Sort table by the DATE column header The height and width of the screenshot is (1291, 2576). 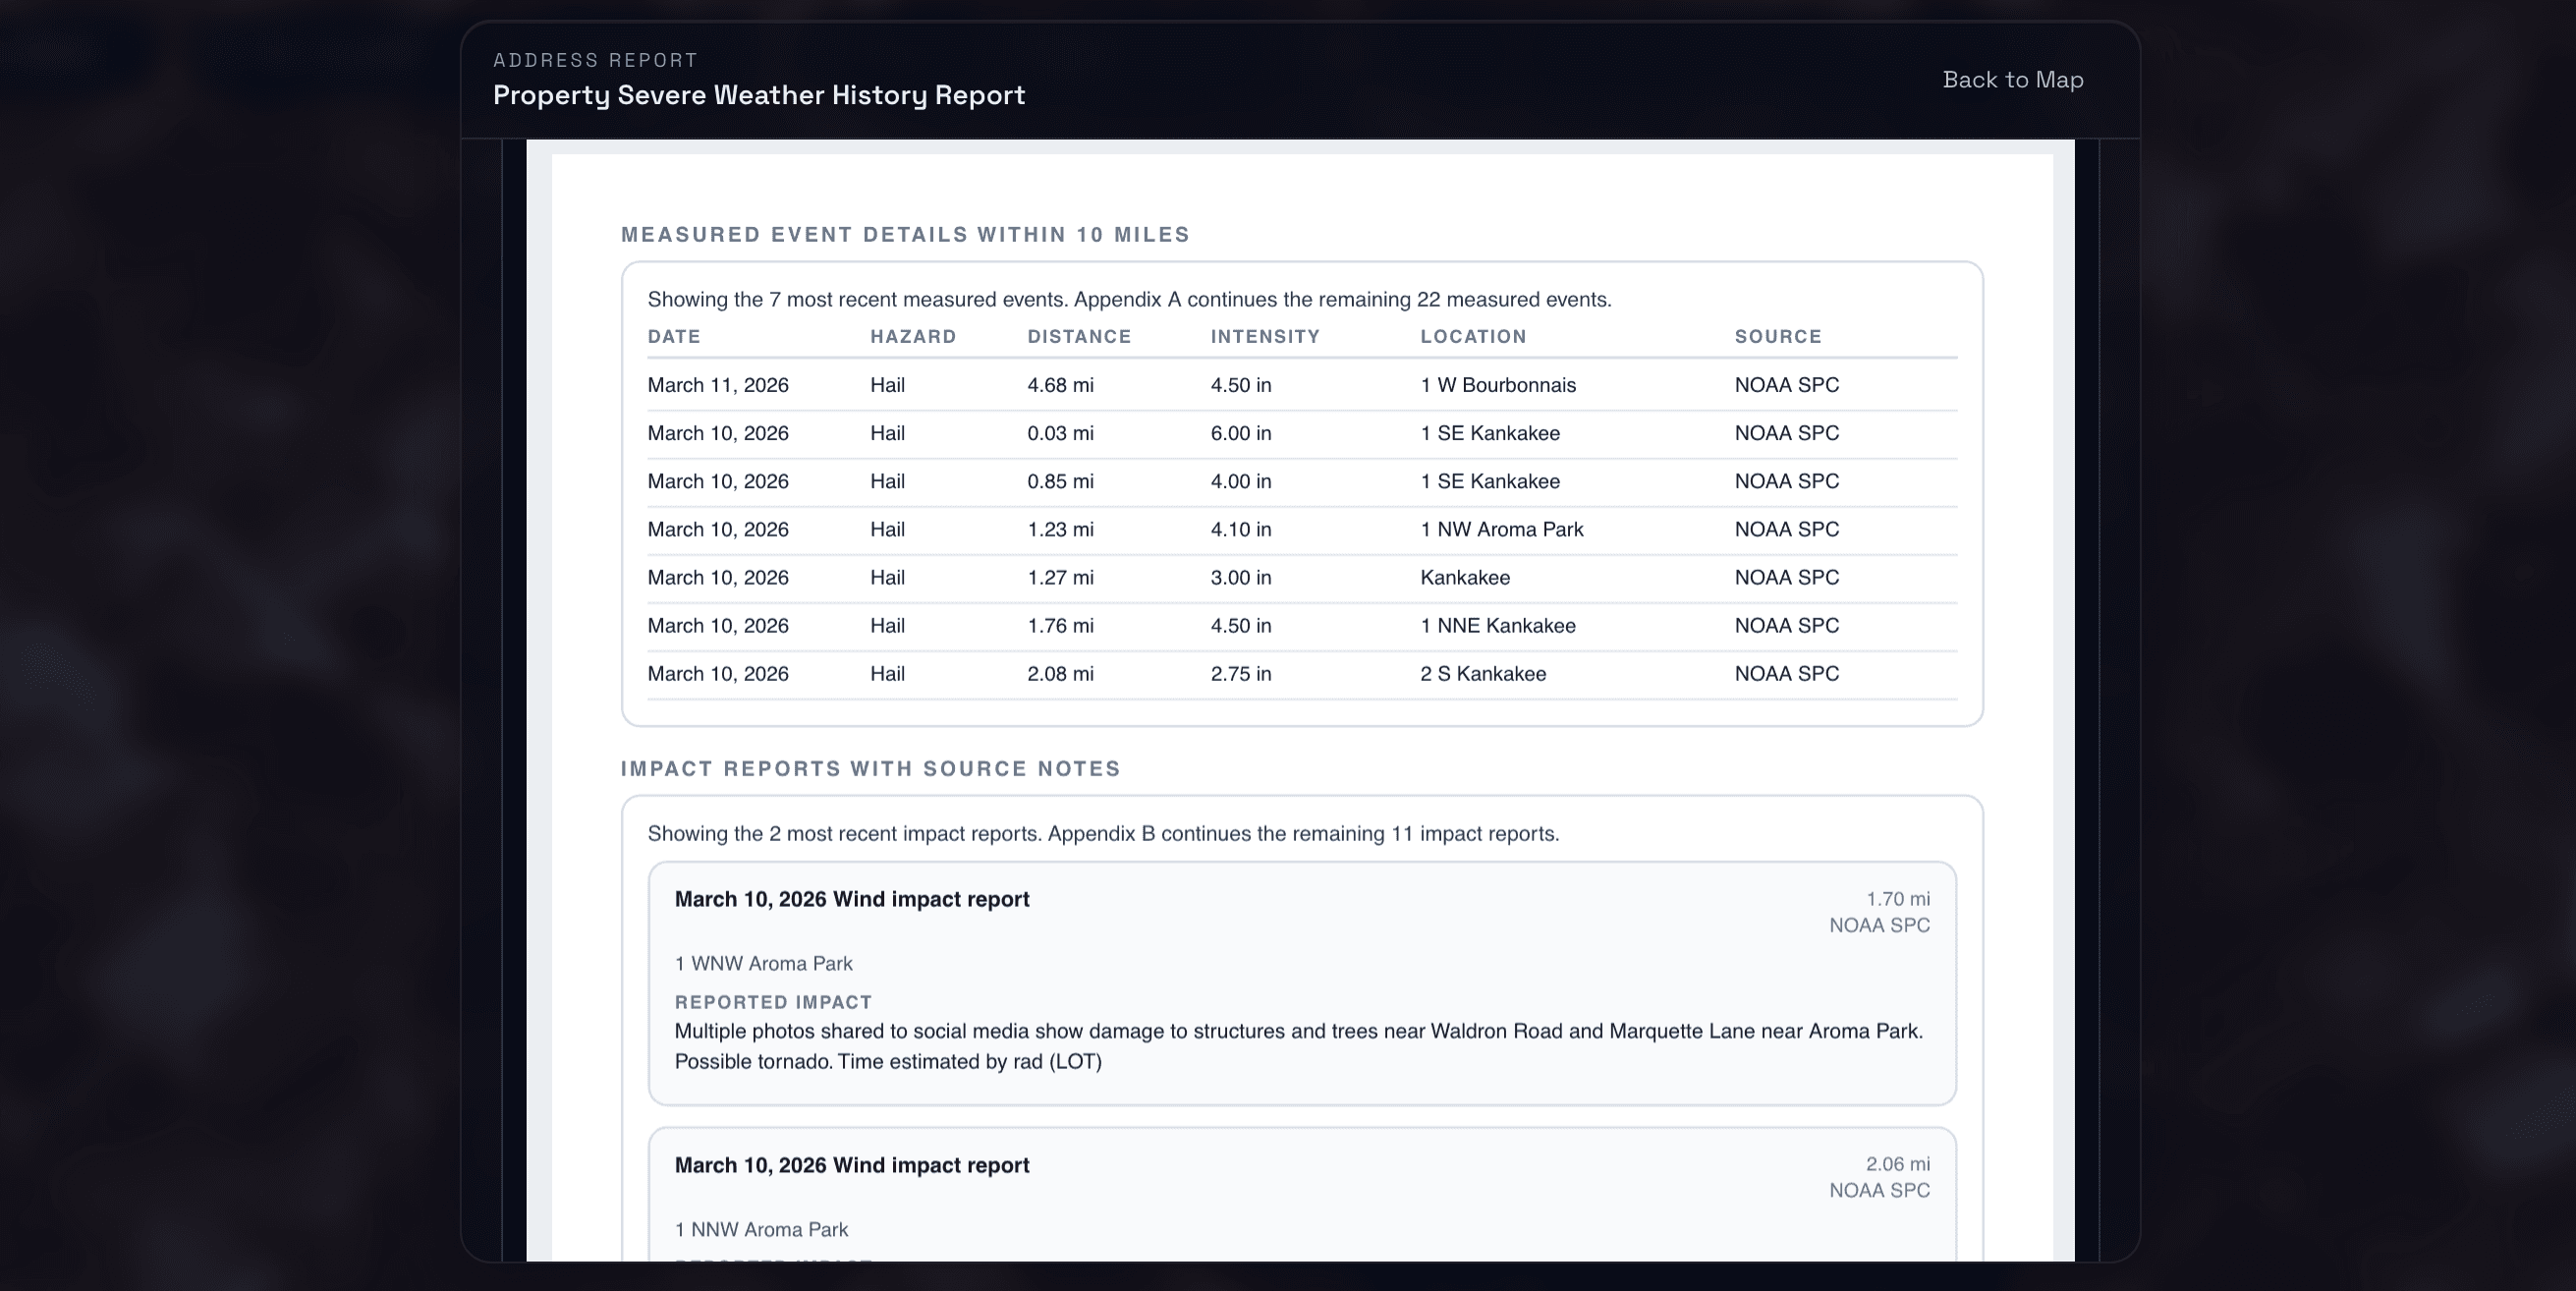click(674, 337)
